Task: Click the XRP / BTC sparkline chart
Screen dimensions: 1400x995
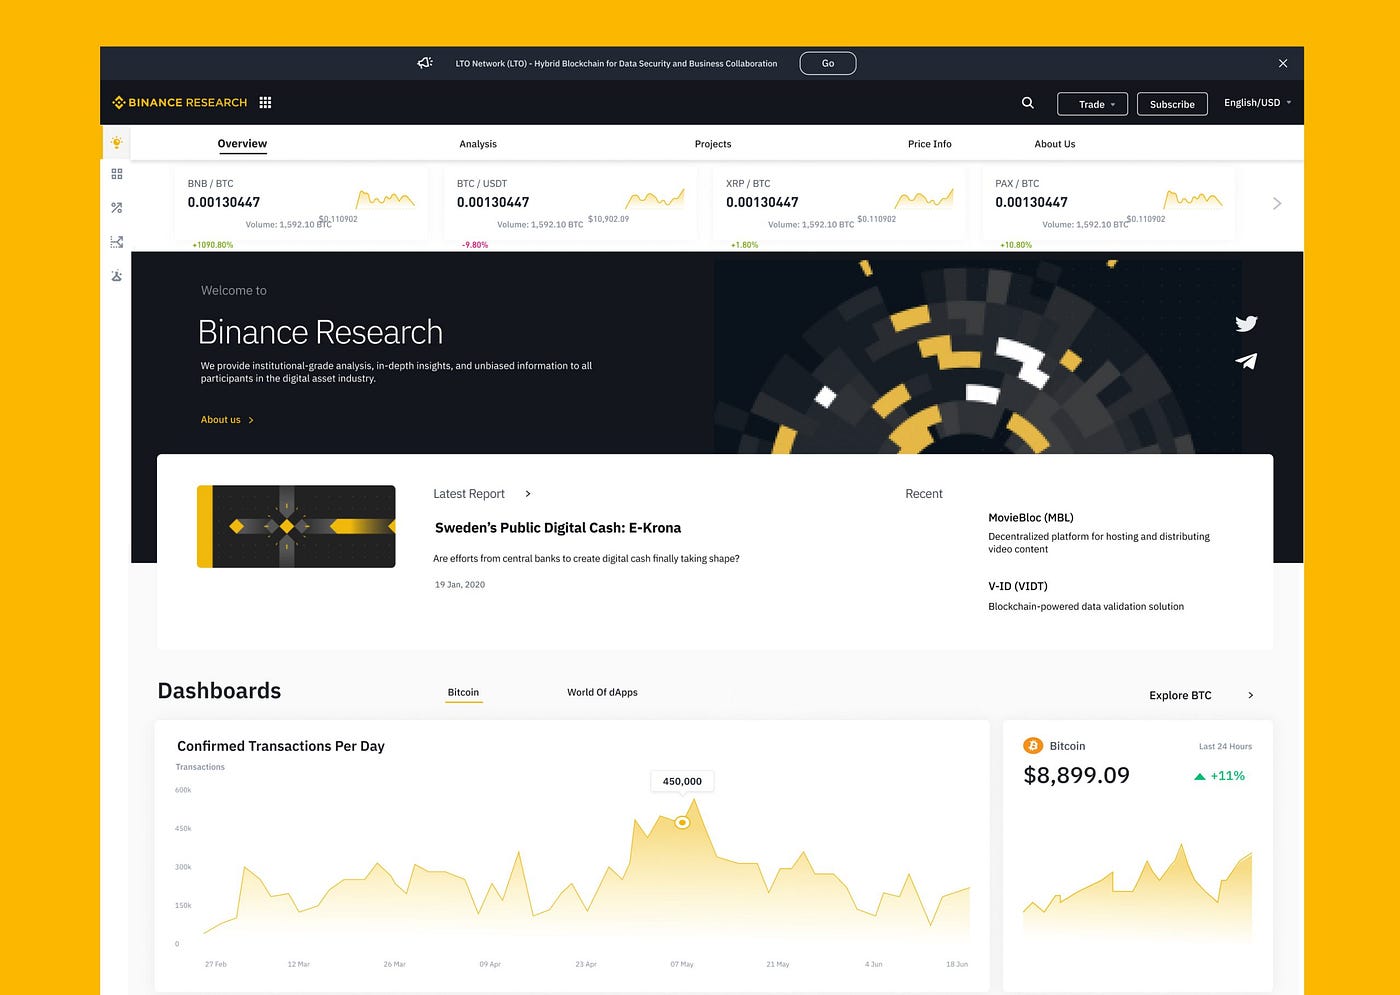Action: pos(924,198)
